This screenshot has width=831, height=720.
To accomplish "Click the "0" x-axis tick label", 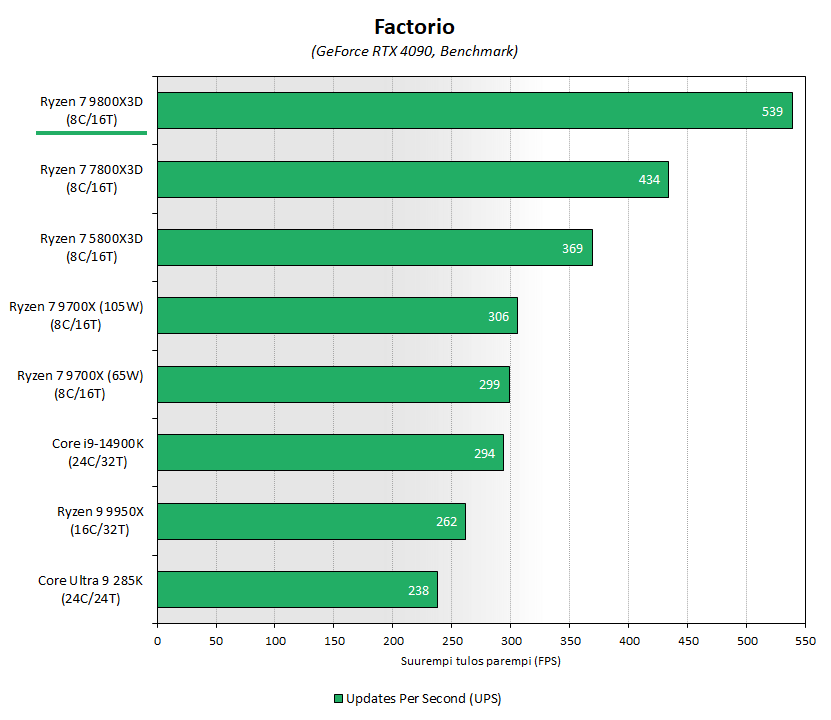I will tap(157, 641).
